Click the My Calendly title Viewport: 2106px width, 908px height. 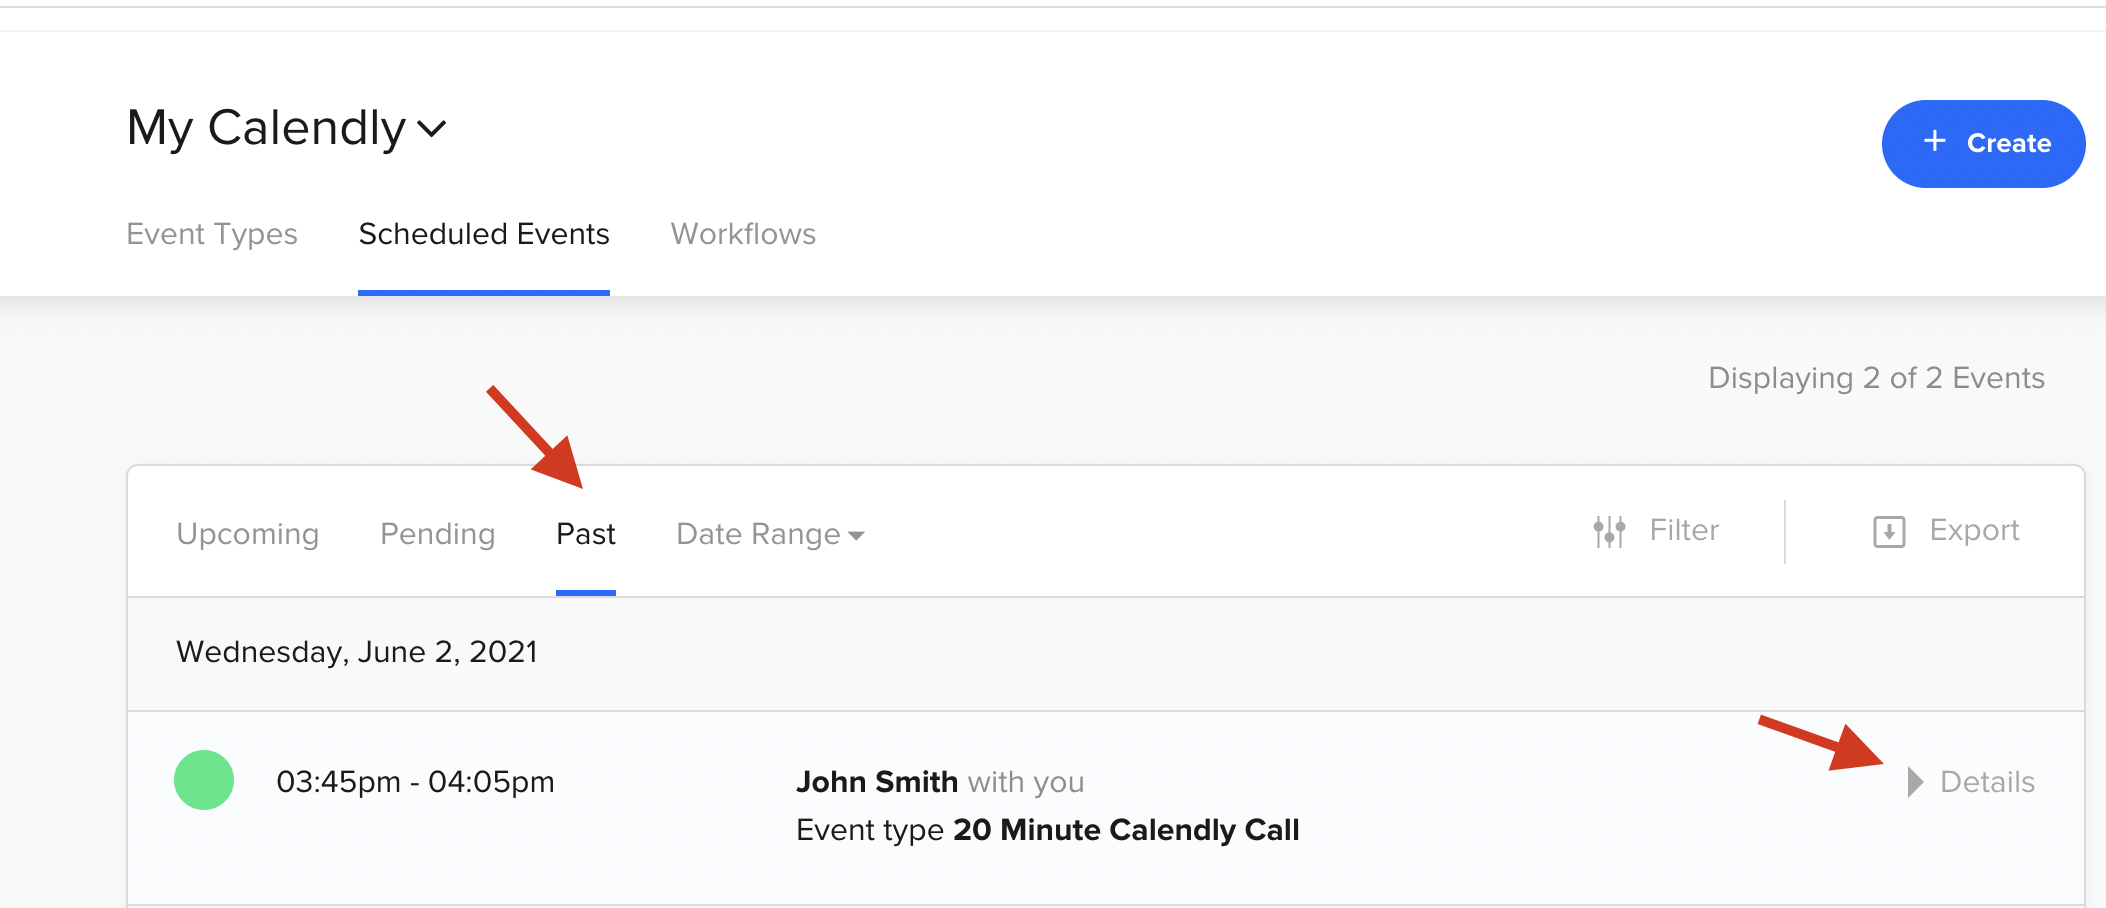point(266,129)
